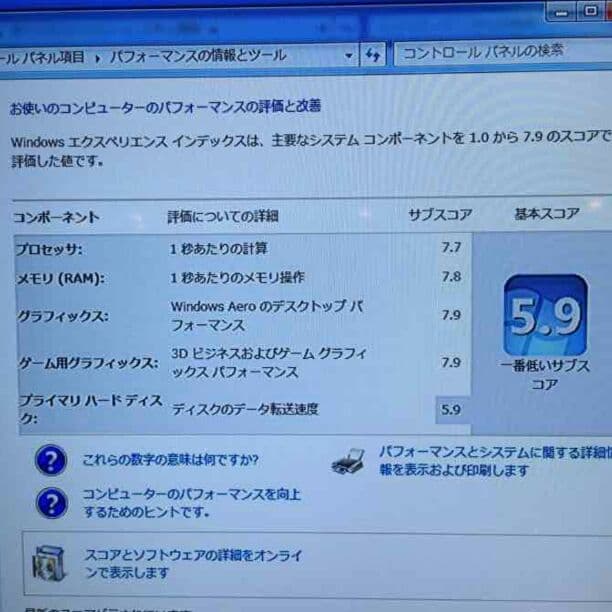Open the パフォーマンスとシステムに関する詳細 print link
Screen dimensions: 612x612
(x=496, y=461)
